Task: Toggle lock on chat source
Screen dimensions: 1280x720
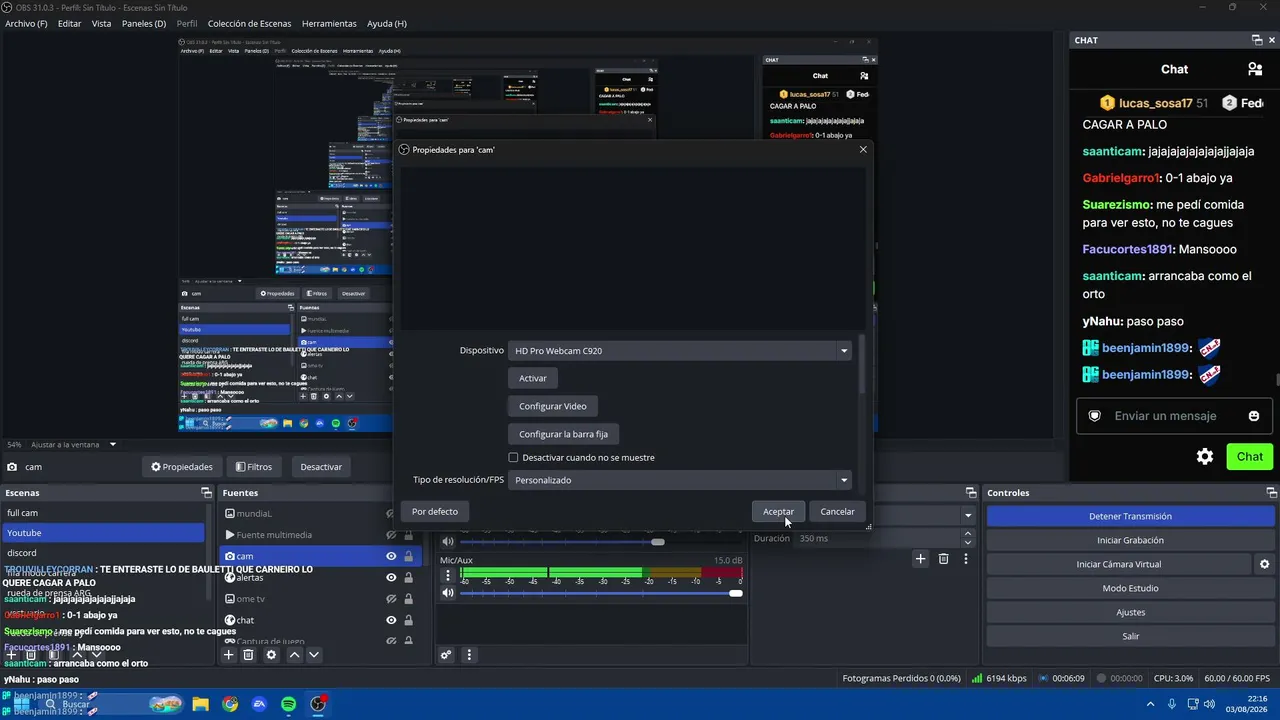Action: [x=408, y=620]
